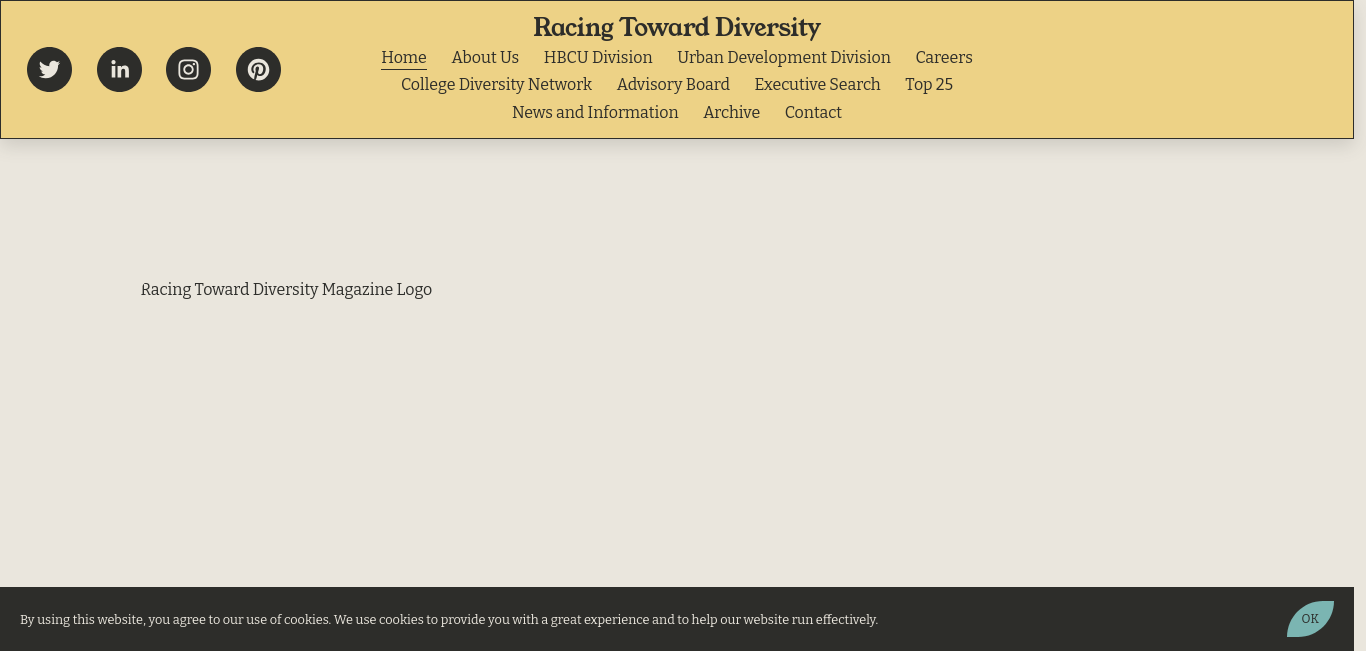Screen dimensions: 1366x651
Task: Go to the Home menu item
Action: (404, 57)
